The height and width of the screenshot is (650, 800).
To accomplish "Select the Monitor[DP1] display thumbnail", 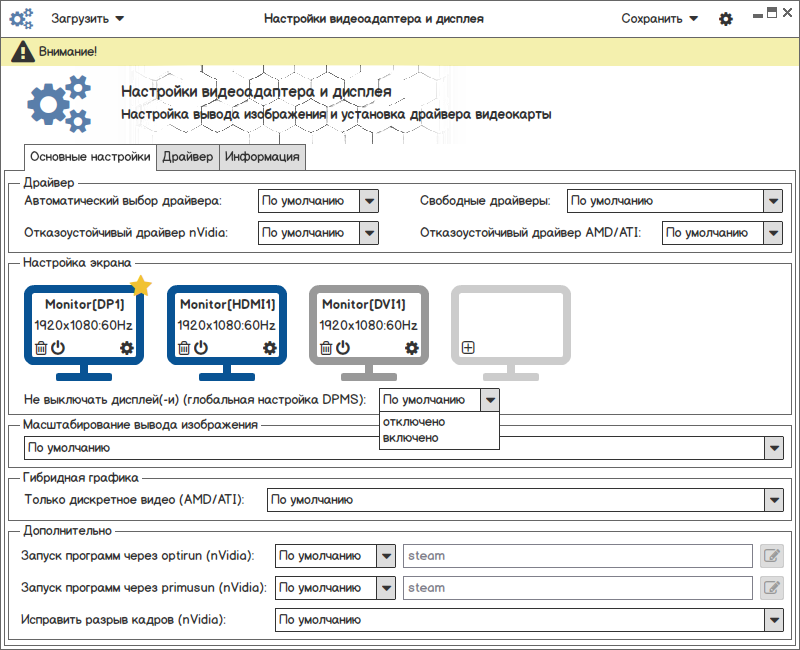I will click(x=84, y=333).
